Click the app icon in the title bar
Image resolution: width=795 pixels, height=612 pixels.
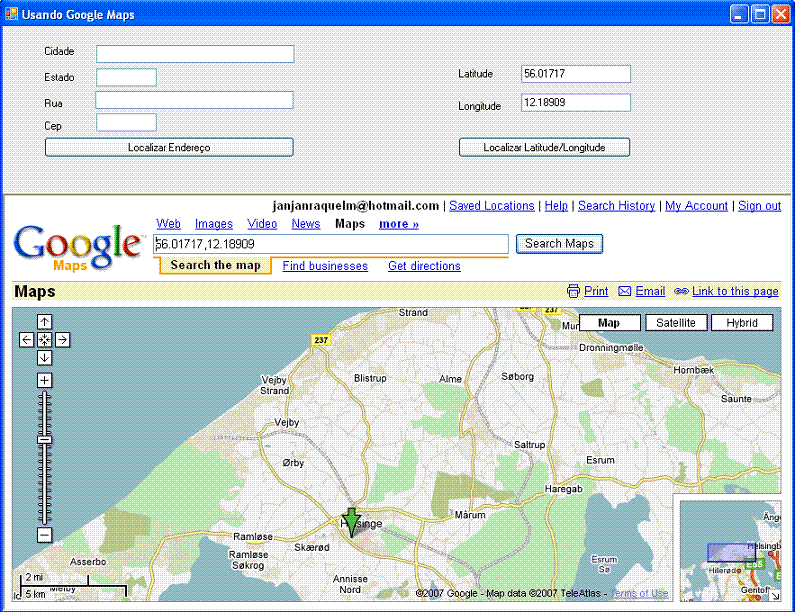point(11,14)
